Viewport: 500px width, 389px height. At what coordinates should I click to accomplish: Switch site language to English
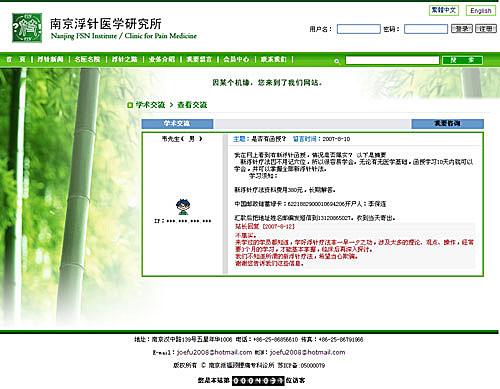[x=481, y=11]
